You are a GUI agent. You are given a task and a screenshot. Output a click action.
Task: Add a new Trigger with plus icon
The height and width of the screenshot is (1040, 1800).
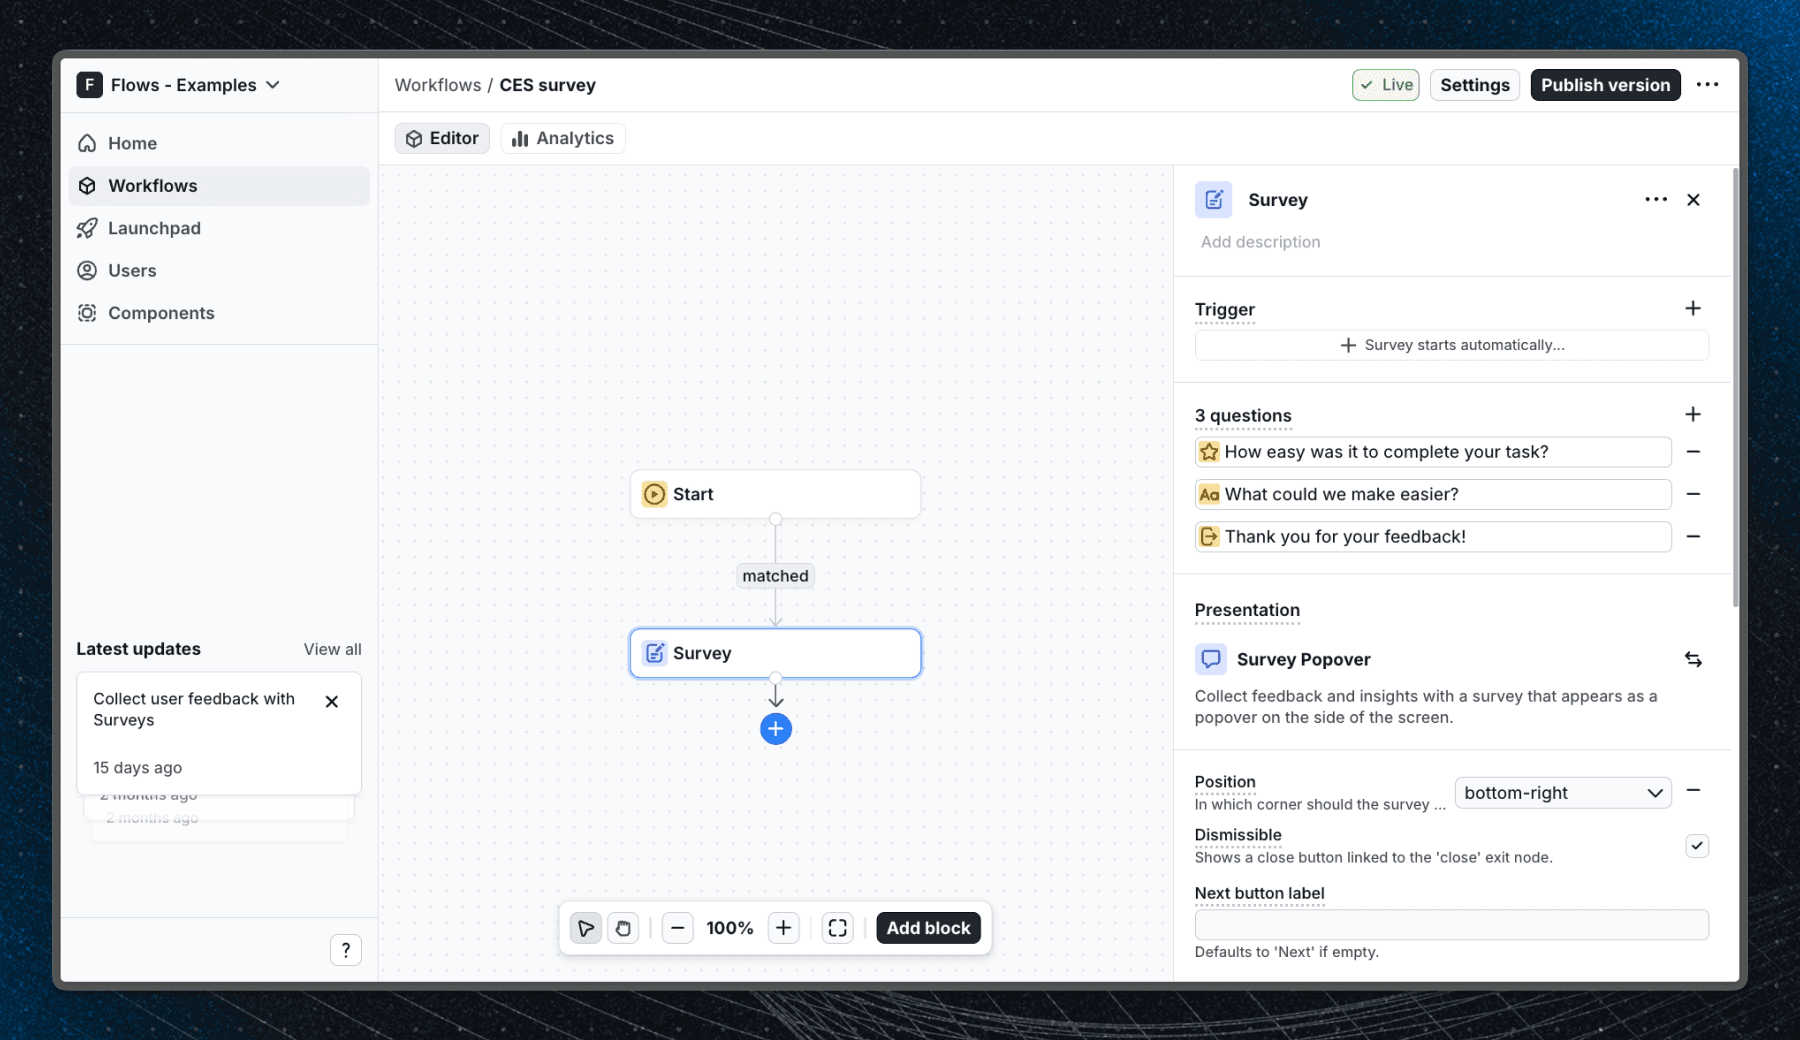pyautogui.click(x=1692, y=308)
